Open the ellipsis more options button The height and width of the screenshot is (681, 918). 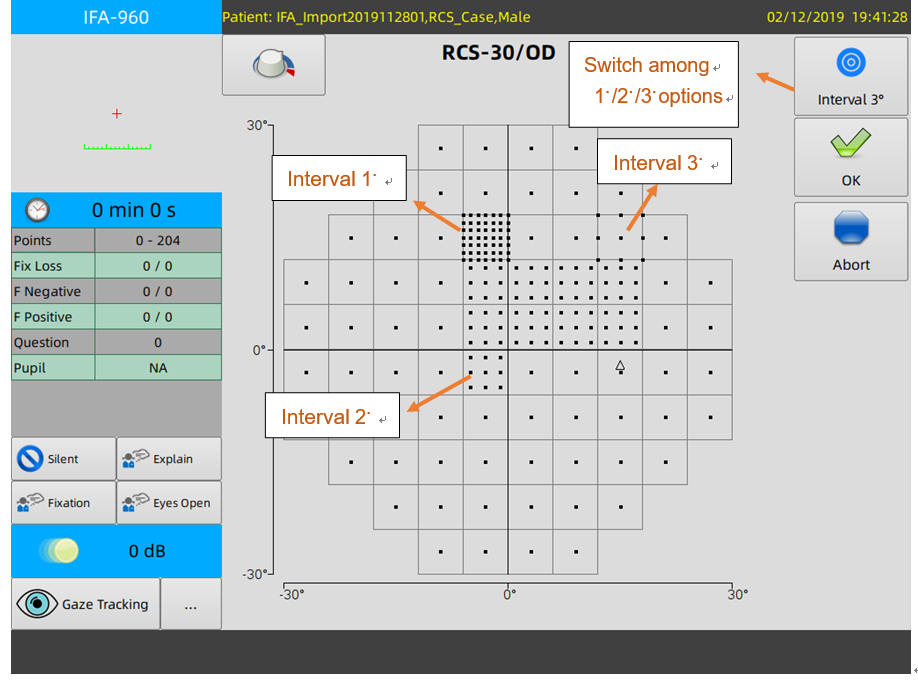tap(190, 604)
